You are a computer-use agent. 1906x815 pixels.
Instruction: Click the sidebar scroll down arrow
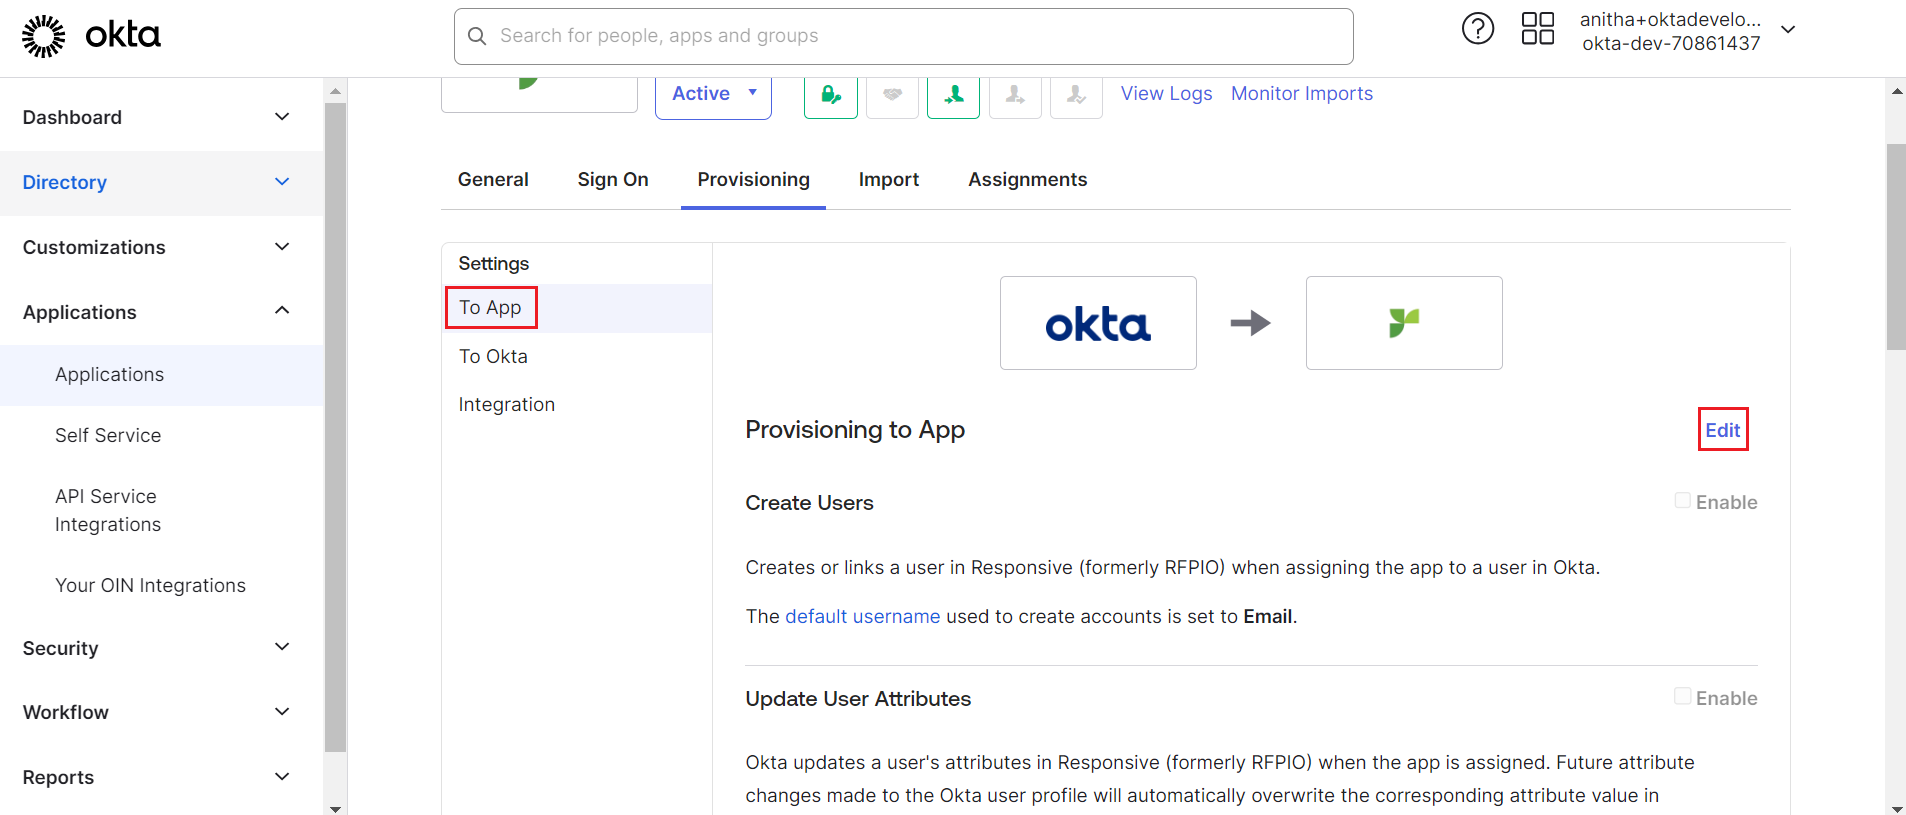point(335,808)
